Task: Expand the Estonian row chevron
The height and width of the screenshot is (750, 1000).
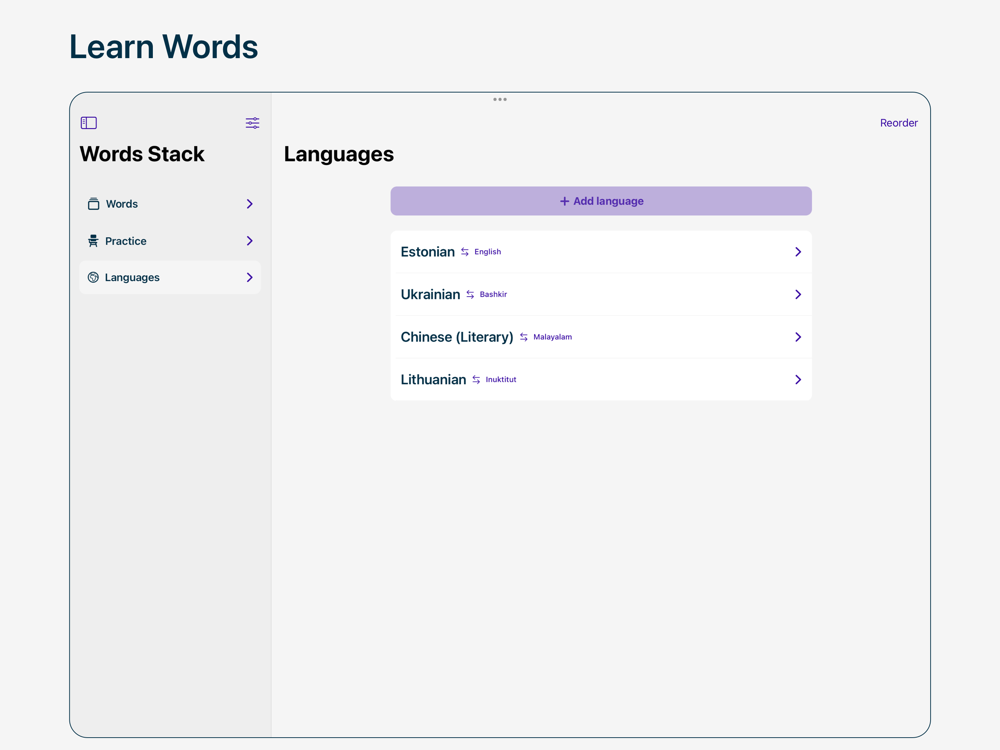Action: pyautogui.click(x=798, y=252)
